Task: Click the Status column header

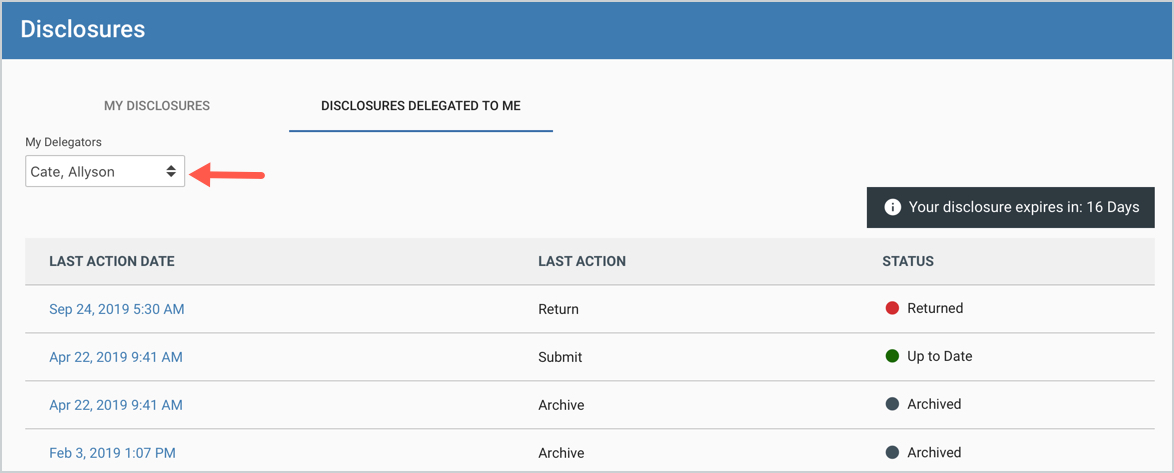Action: [x=908, y=261]
